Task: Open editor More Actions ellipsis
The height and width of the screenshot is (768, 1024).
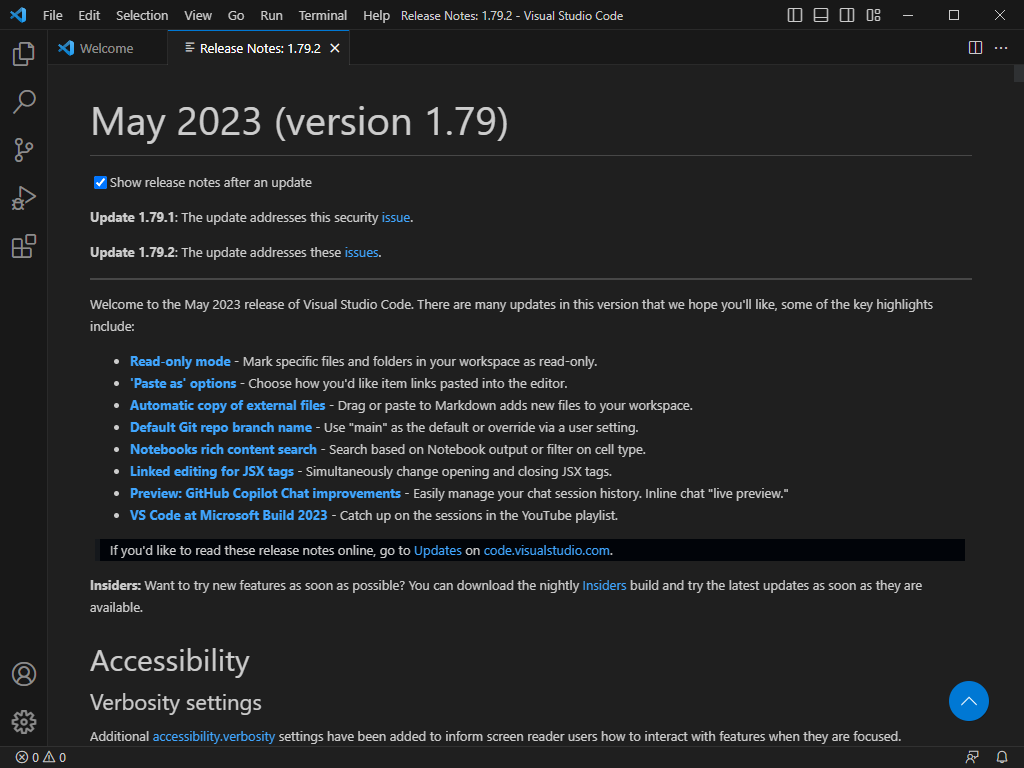Action: pos(1000,48)
